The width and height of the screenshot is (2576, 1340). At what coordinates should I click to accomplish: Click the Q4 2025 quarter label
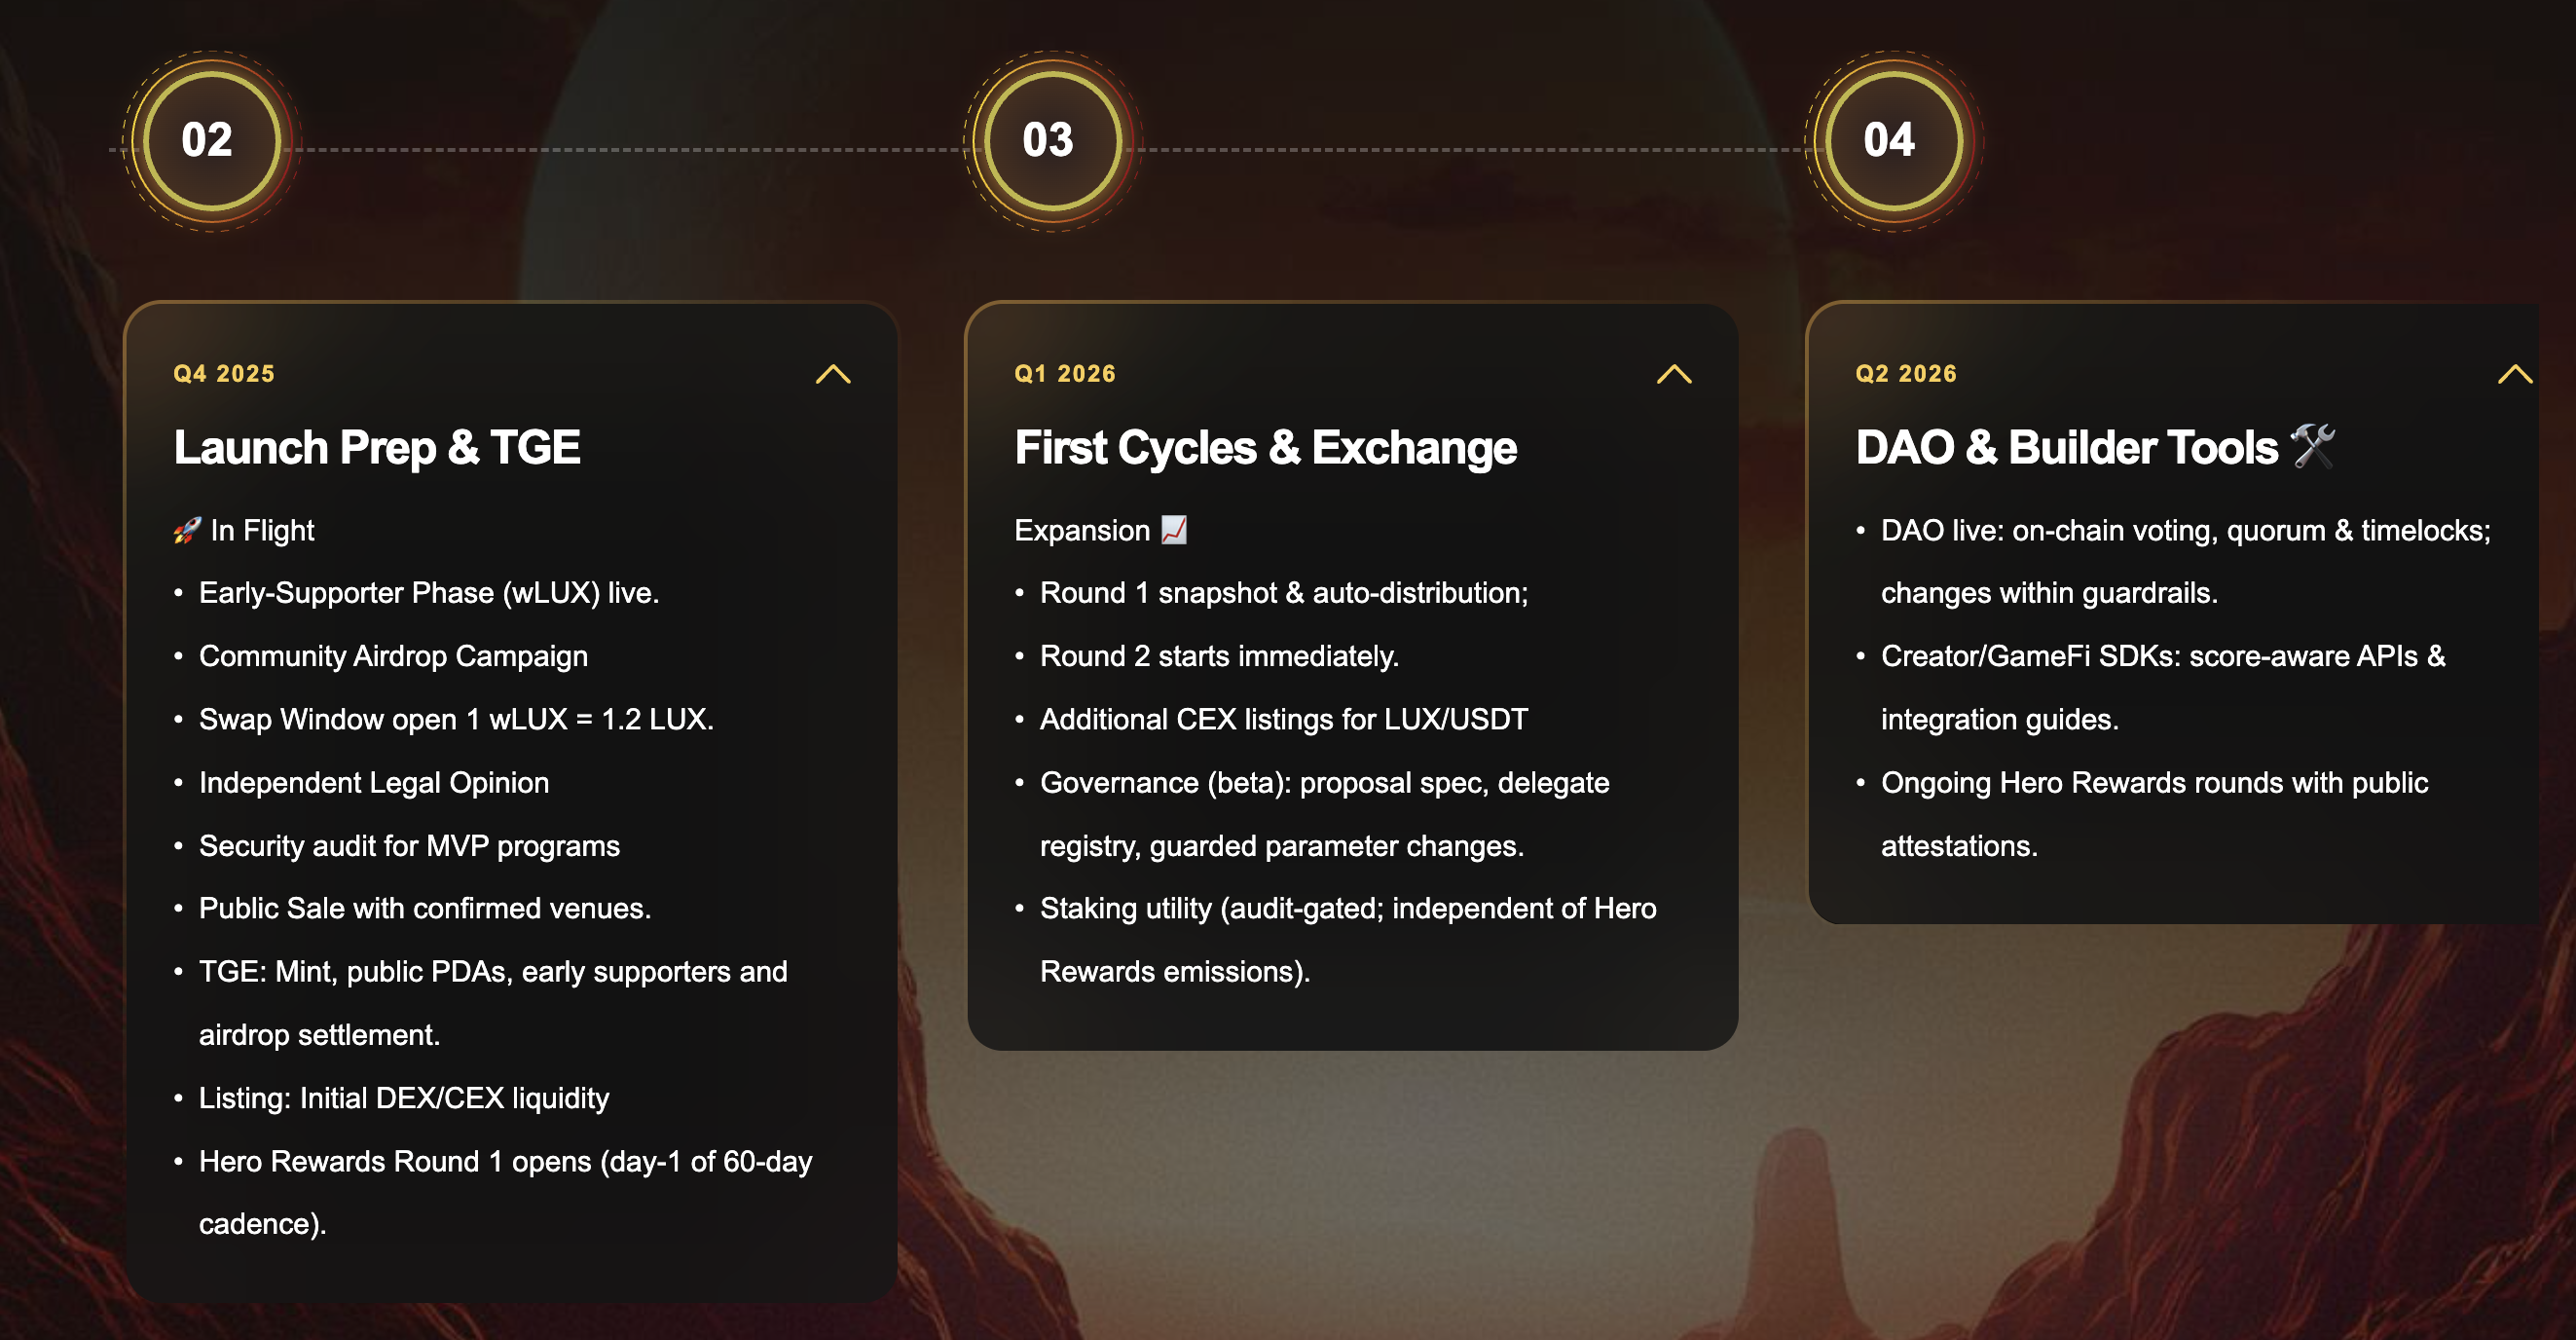point(224,374)
